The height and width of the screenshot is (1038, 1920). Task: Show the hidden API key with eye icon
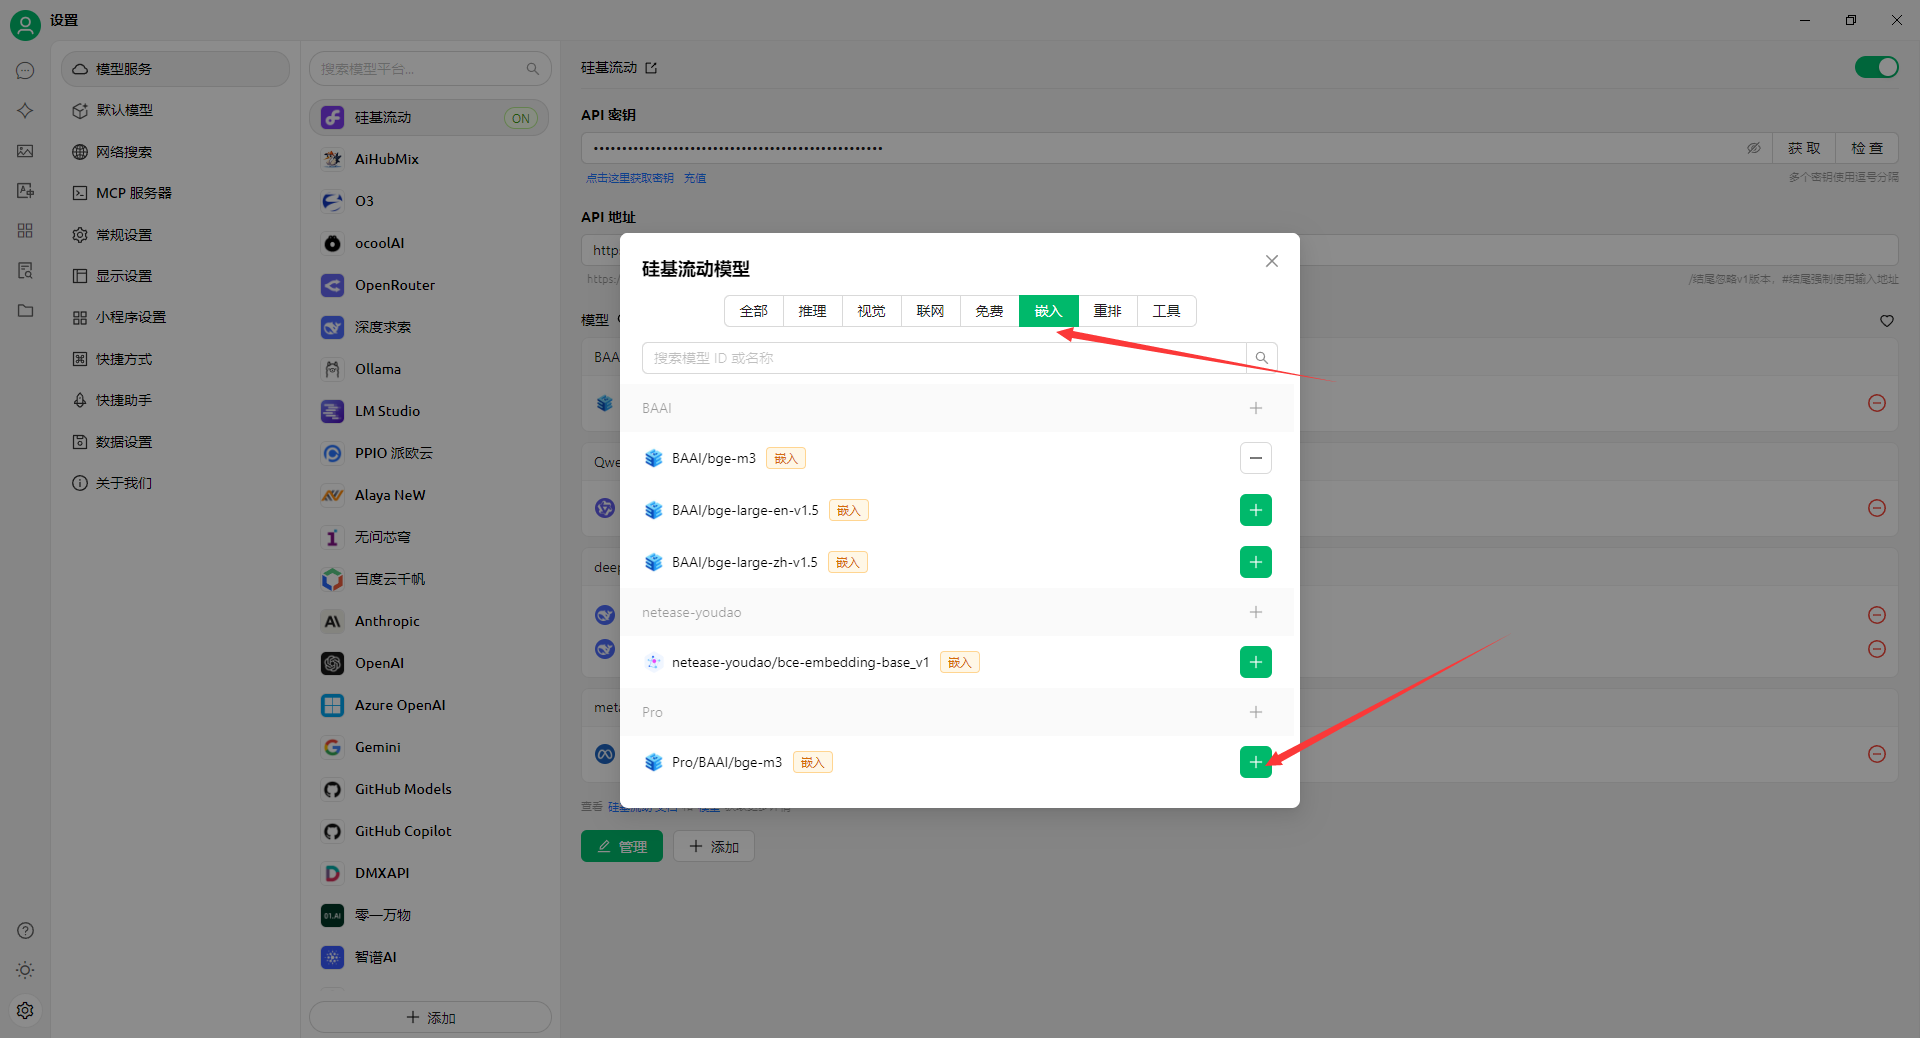(1753, 148)
